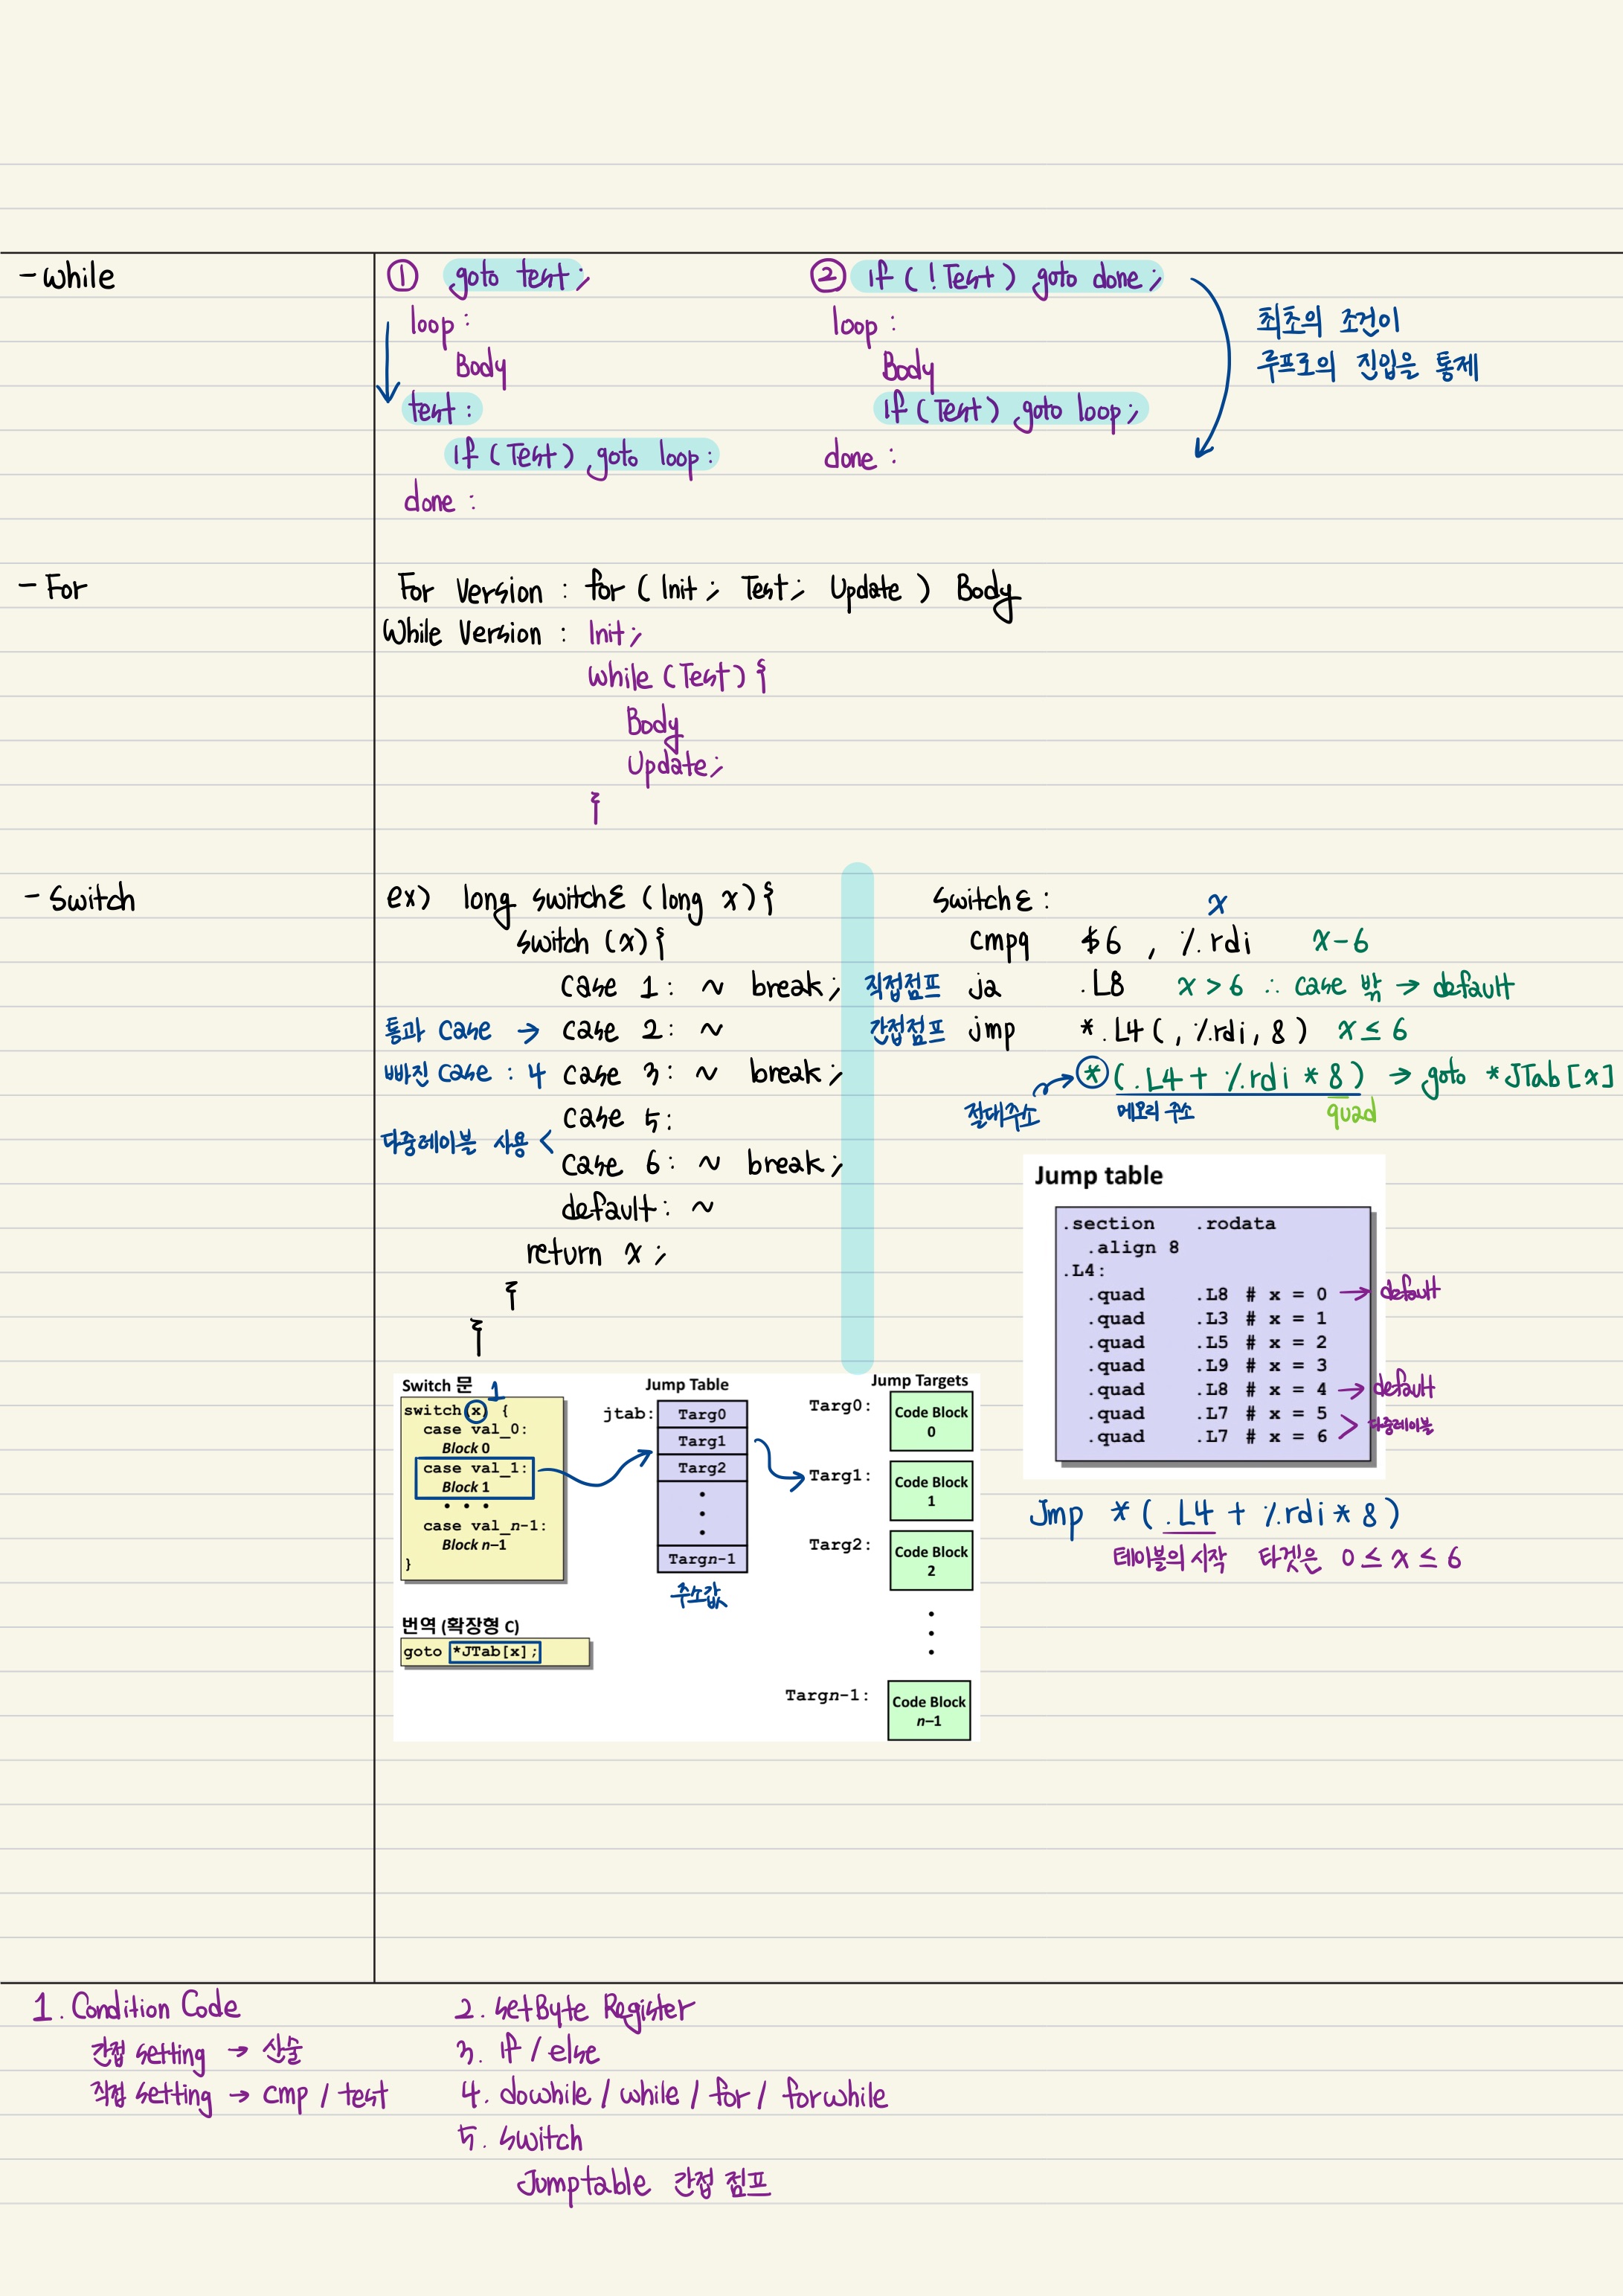1623x2296 pixels.
Task: Click the circled x in switch(x) diagram
Action: [x=476, y=1411]
